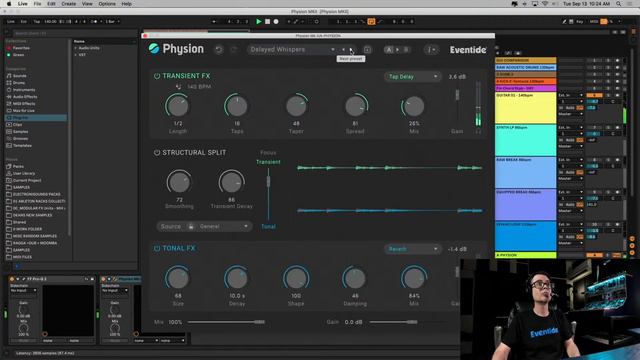640x360 pixels.
Task: Click the Transient Decay knob
Action: click(231, 182)
